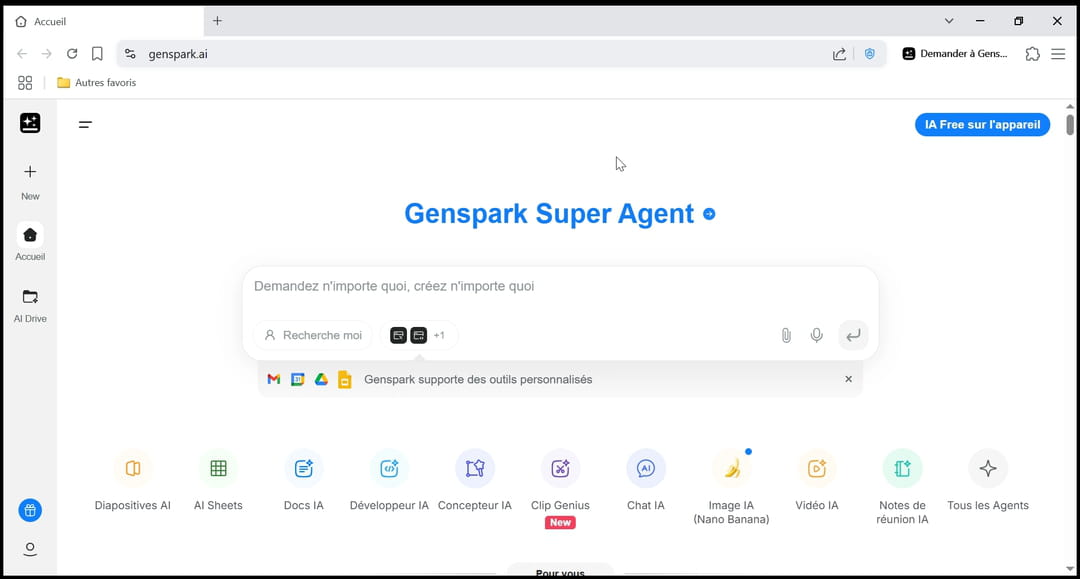Dismiss the custom tools notification banner
The width and height of the screenshot is (1080, 579).
point(848,380)
